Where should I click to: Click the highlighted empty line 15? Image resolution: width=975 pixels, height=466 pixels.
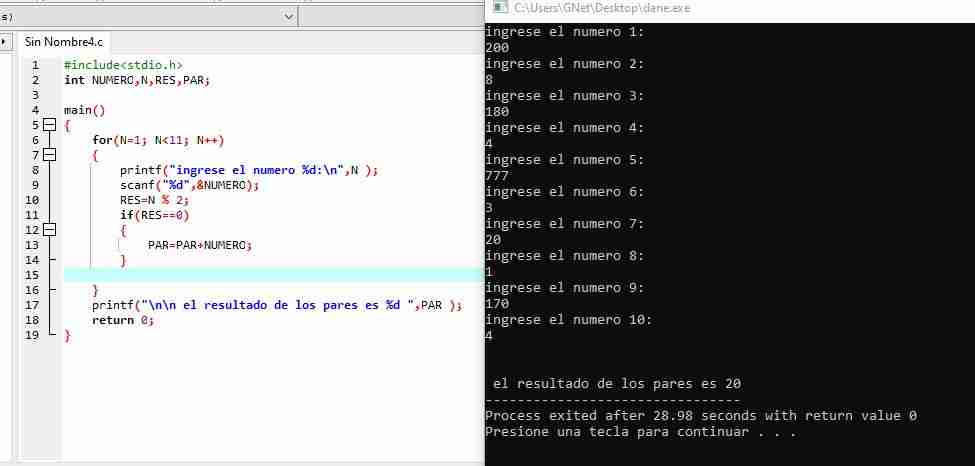click(274, 275)
